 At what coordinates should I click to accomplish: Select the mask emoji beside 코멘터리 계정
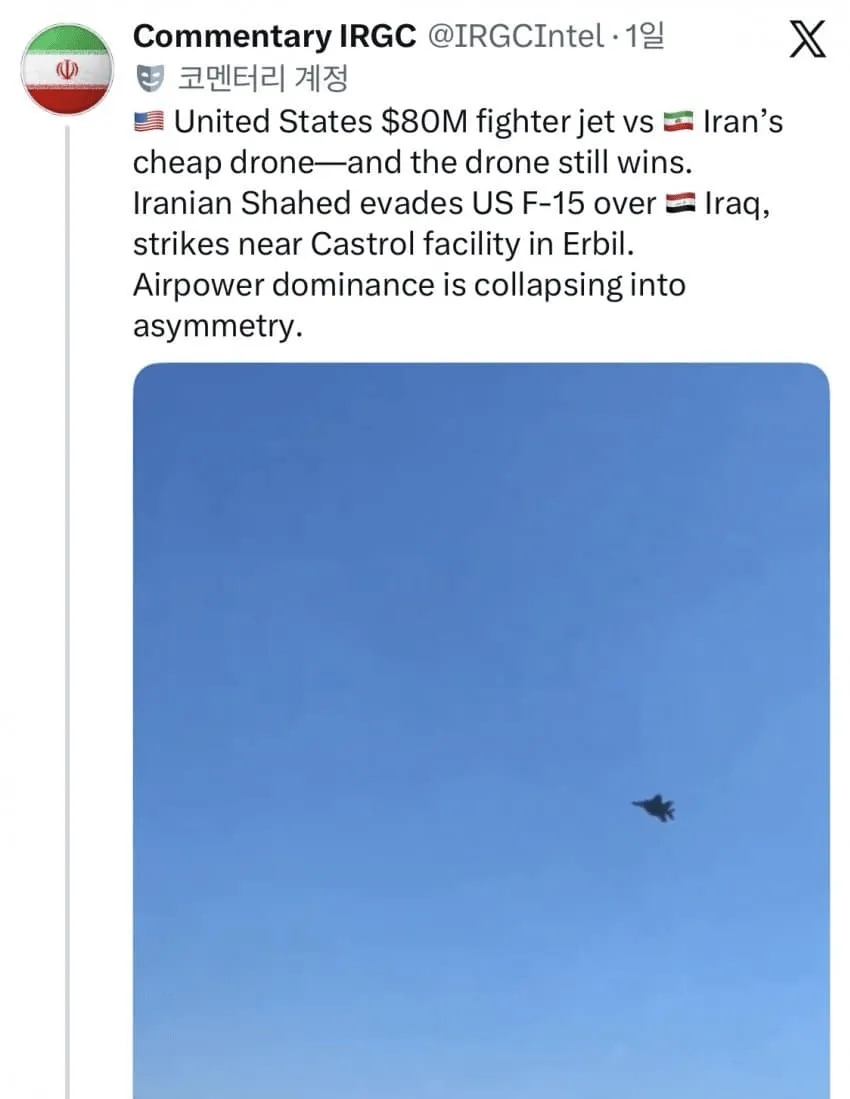148,77
